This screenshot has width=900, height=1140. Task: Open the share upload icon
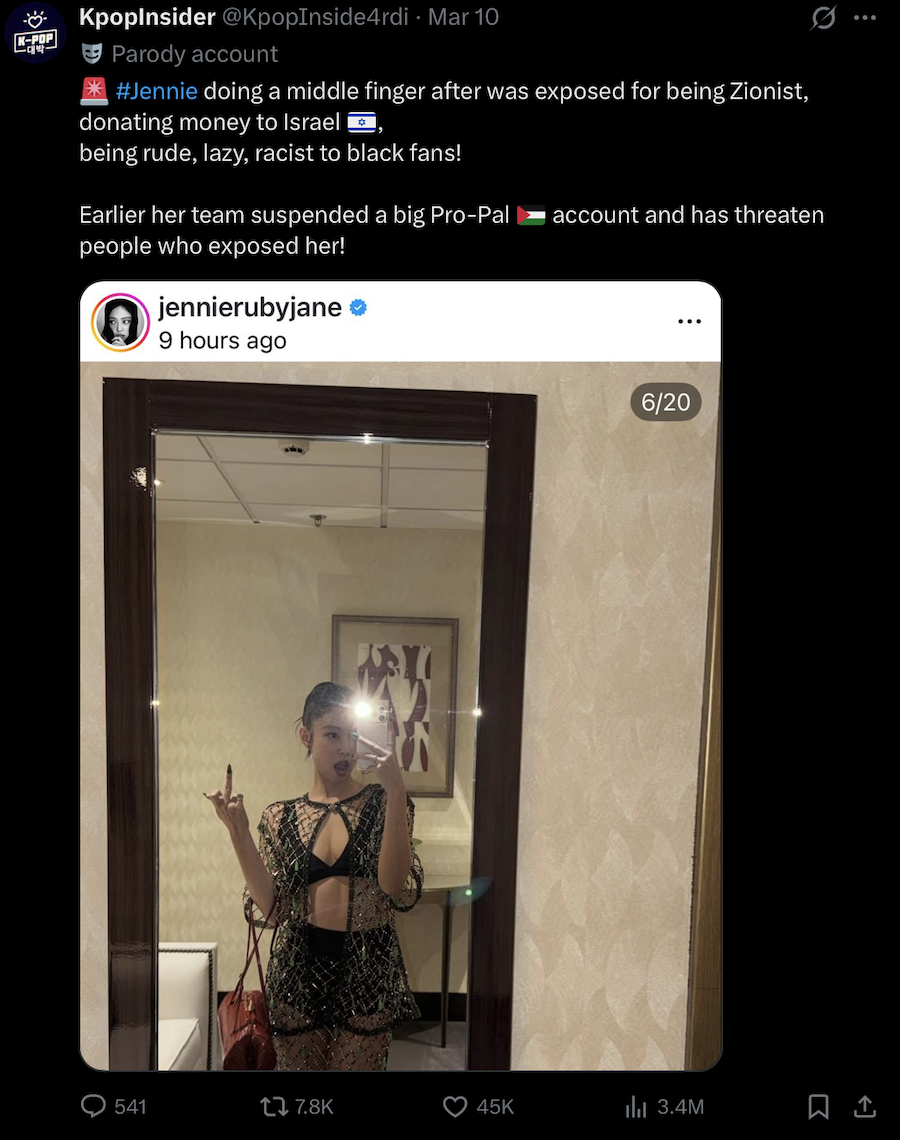point(864,1106)
